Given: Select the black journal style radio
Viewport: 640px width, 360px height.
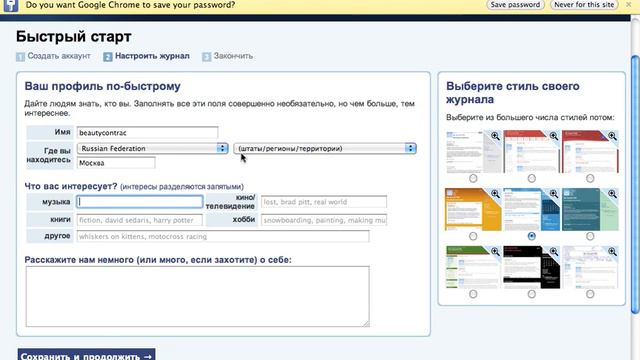Looking at the screenshot, I should tap(531, 294).
